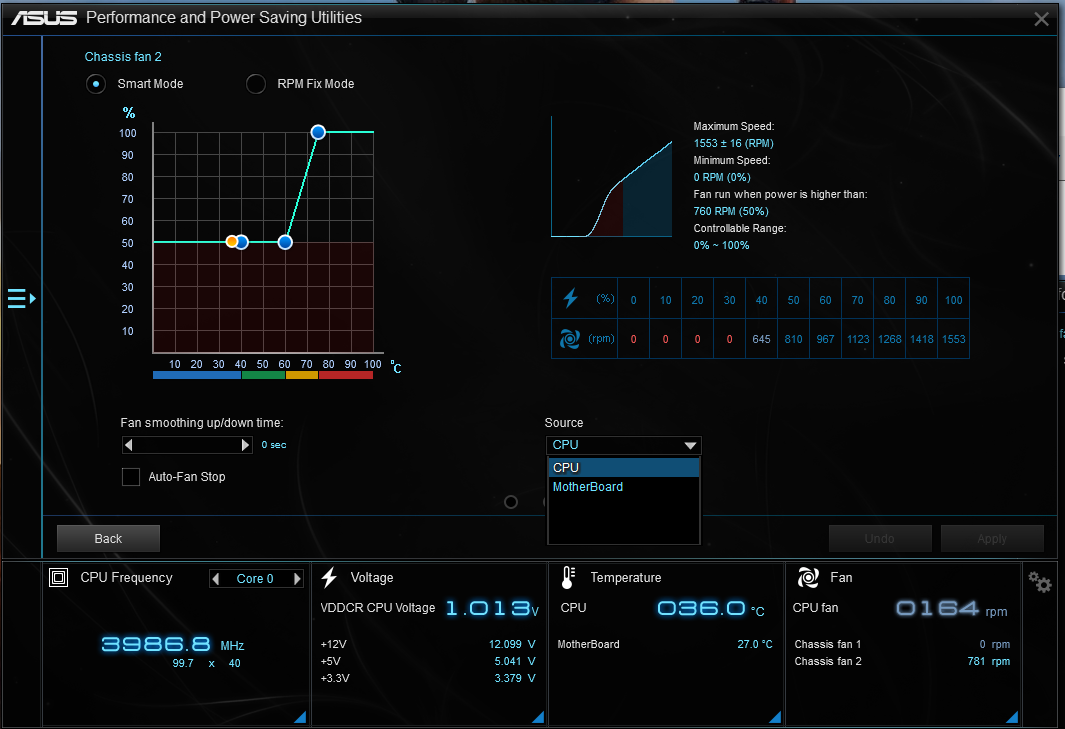Viewport: 1065px width, 729px height.
Task: Close the ASUS utilities window
Action: (x=1041, y=19)
